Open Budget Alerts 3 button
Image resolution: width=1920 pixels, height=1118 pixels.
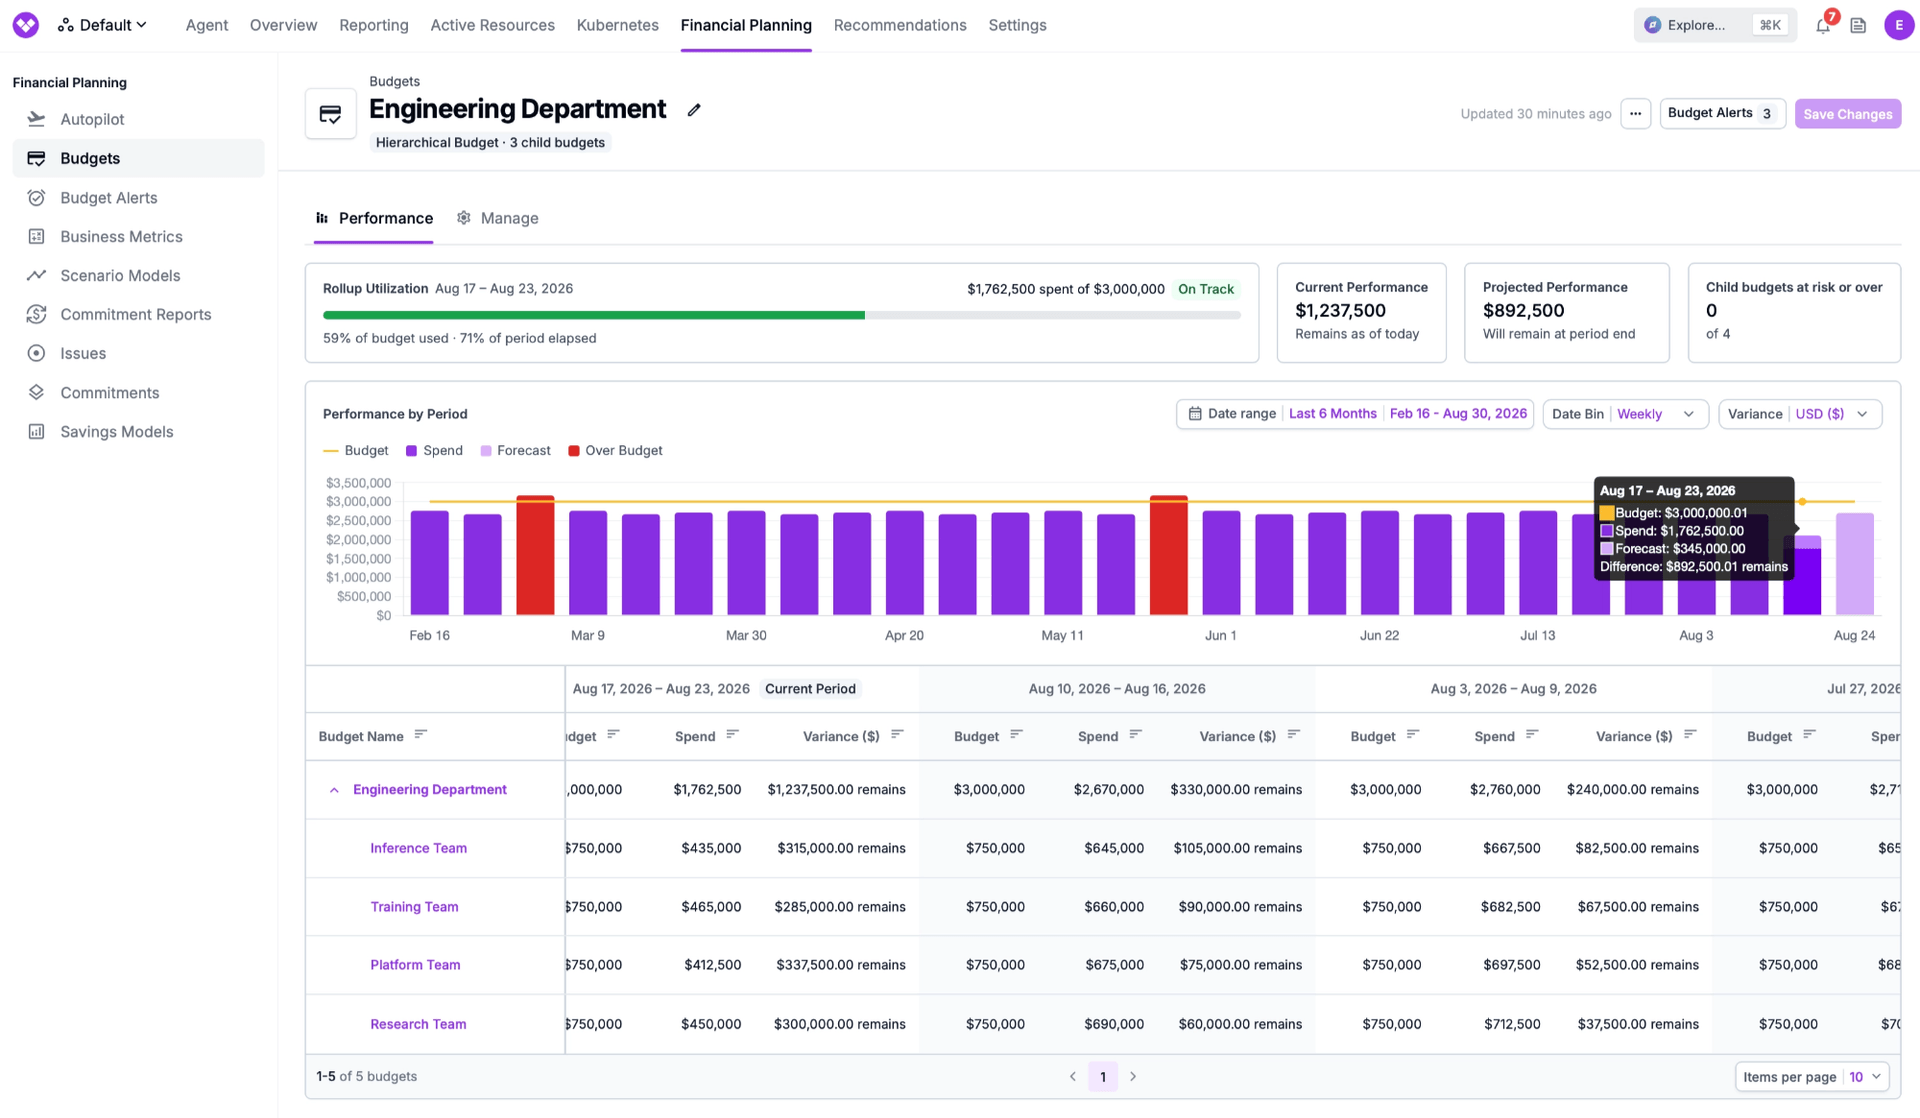[1722, 114]
